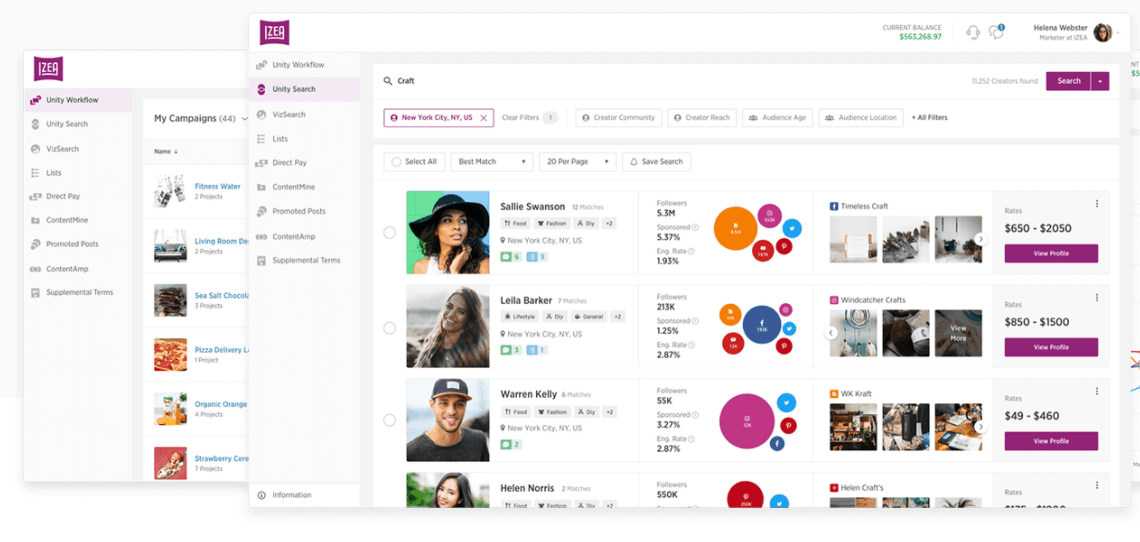View Profile for Leila Barker
1140x542 pixels.
point(1051,347)
